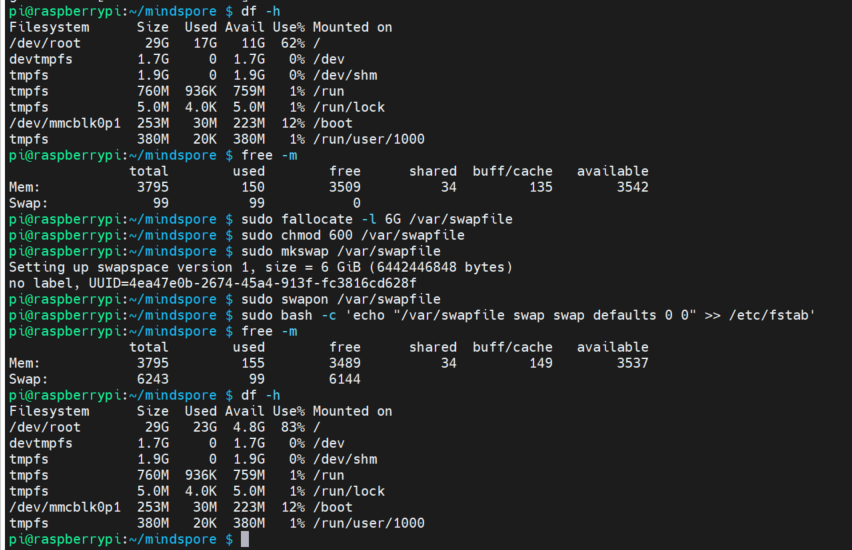This screenshot has width=852, height=550.
Task: Click the free swap value 6144
Action: [x=345, y=379]
